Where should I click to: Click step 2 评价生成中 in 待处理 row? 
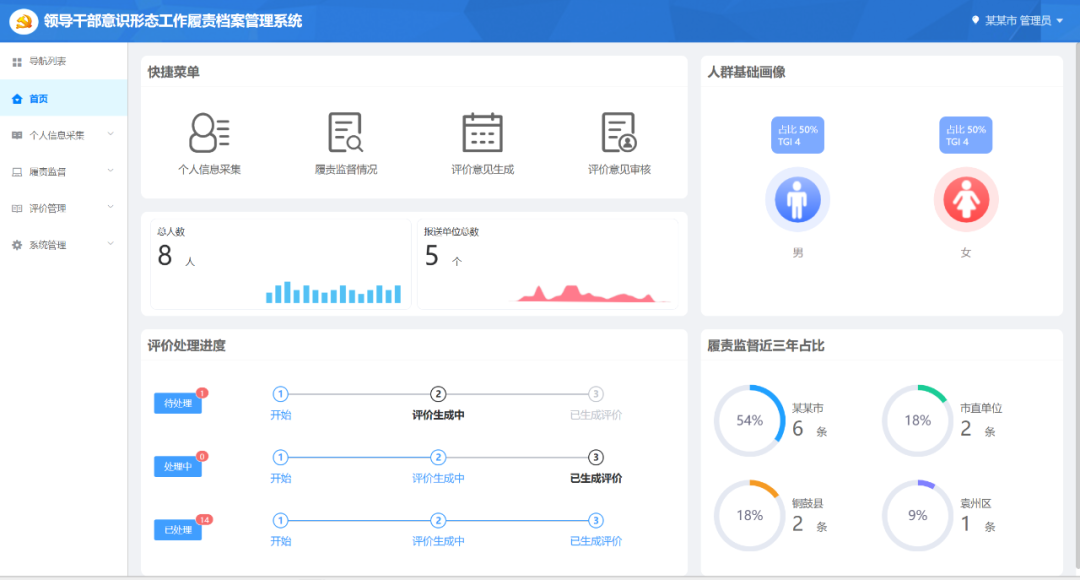pyautogui.click(x=438, y=394)
